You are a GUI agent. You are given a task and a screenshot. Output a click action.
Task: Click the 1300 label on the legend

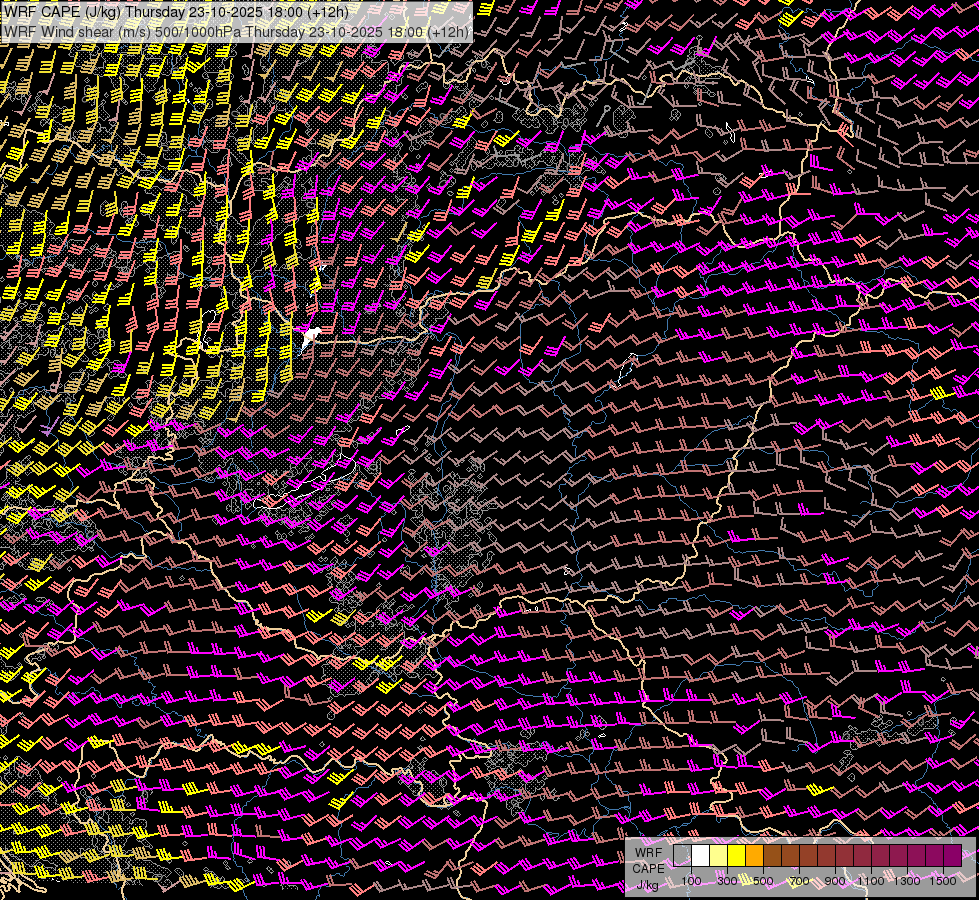[907, 881]
